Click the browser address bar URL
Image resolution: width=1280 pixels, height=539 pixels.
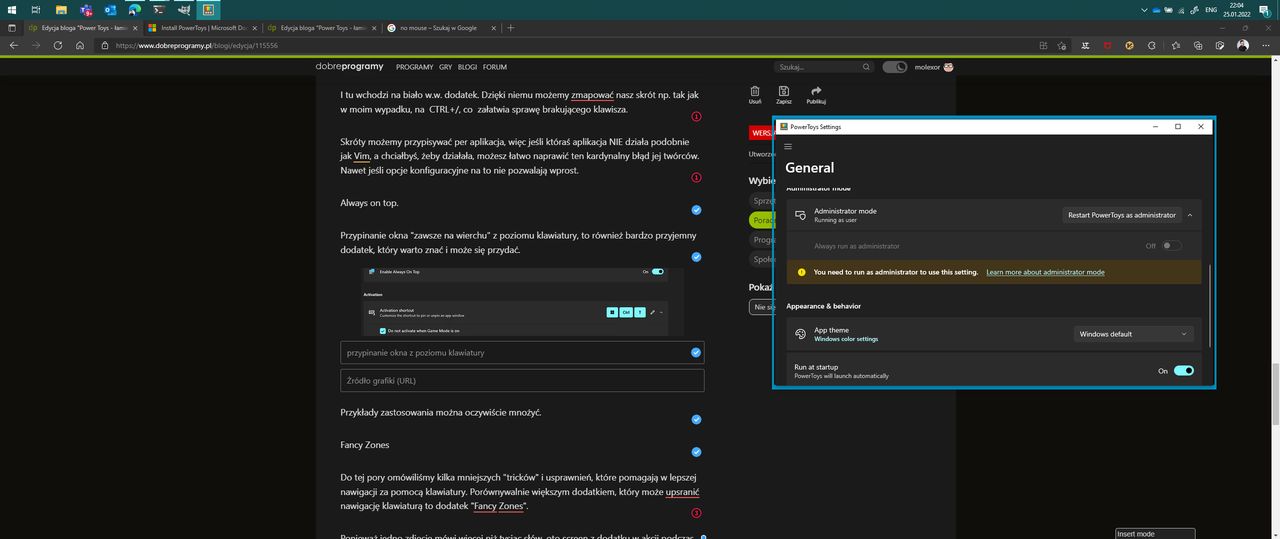pos(197,45)
